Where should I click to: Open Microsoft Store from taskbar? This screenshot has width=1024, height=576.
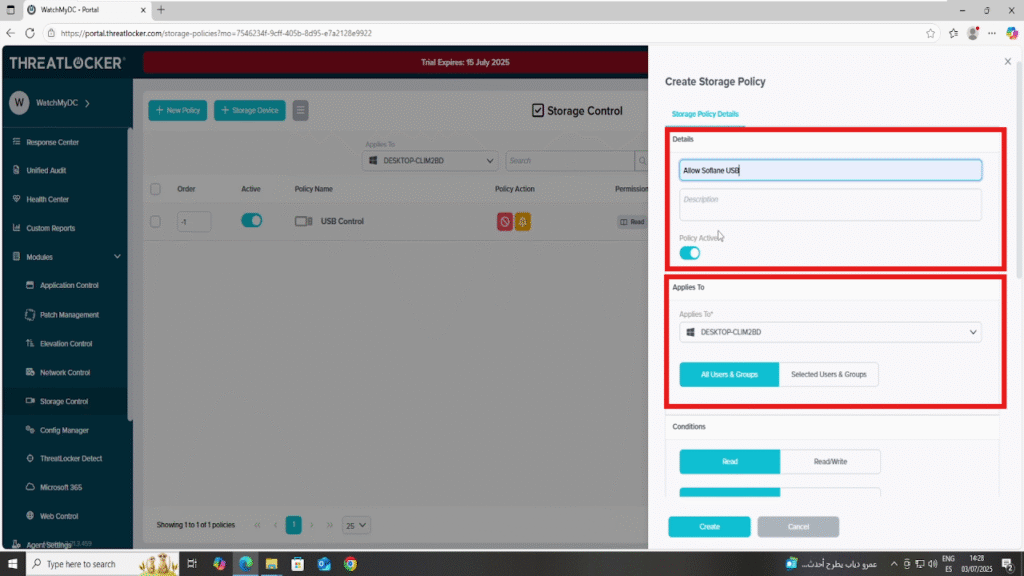pyautogui.click(x=298, y=564)
